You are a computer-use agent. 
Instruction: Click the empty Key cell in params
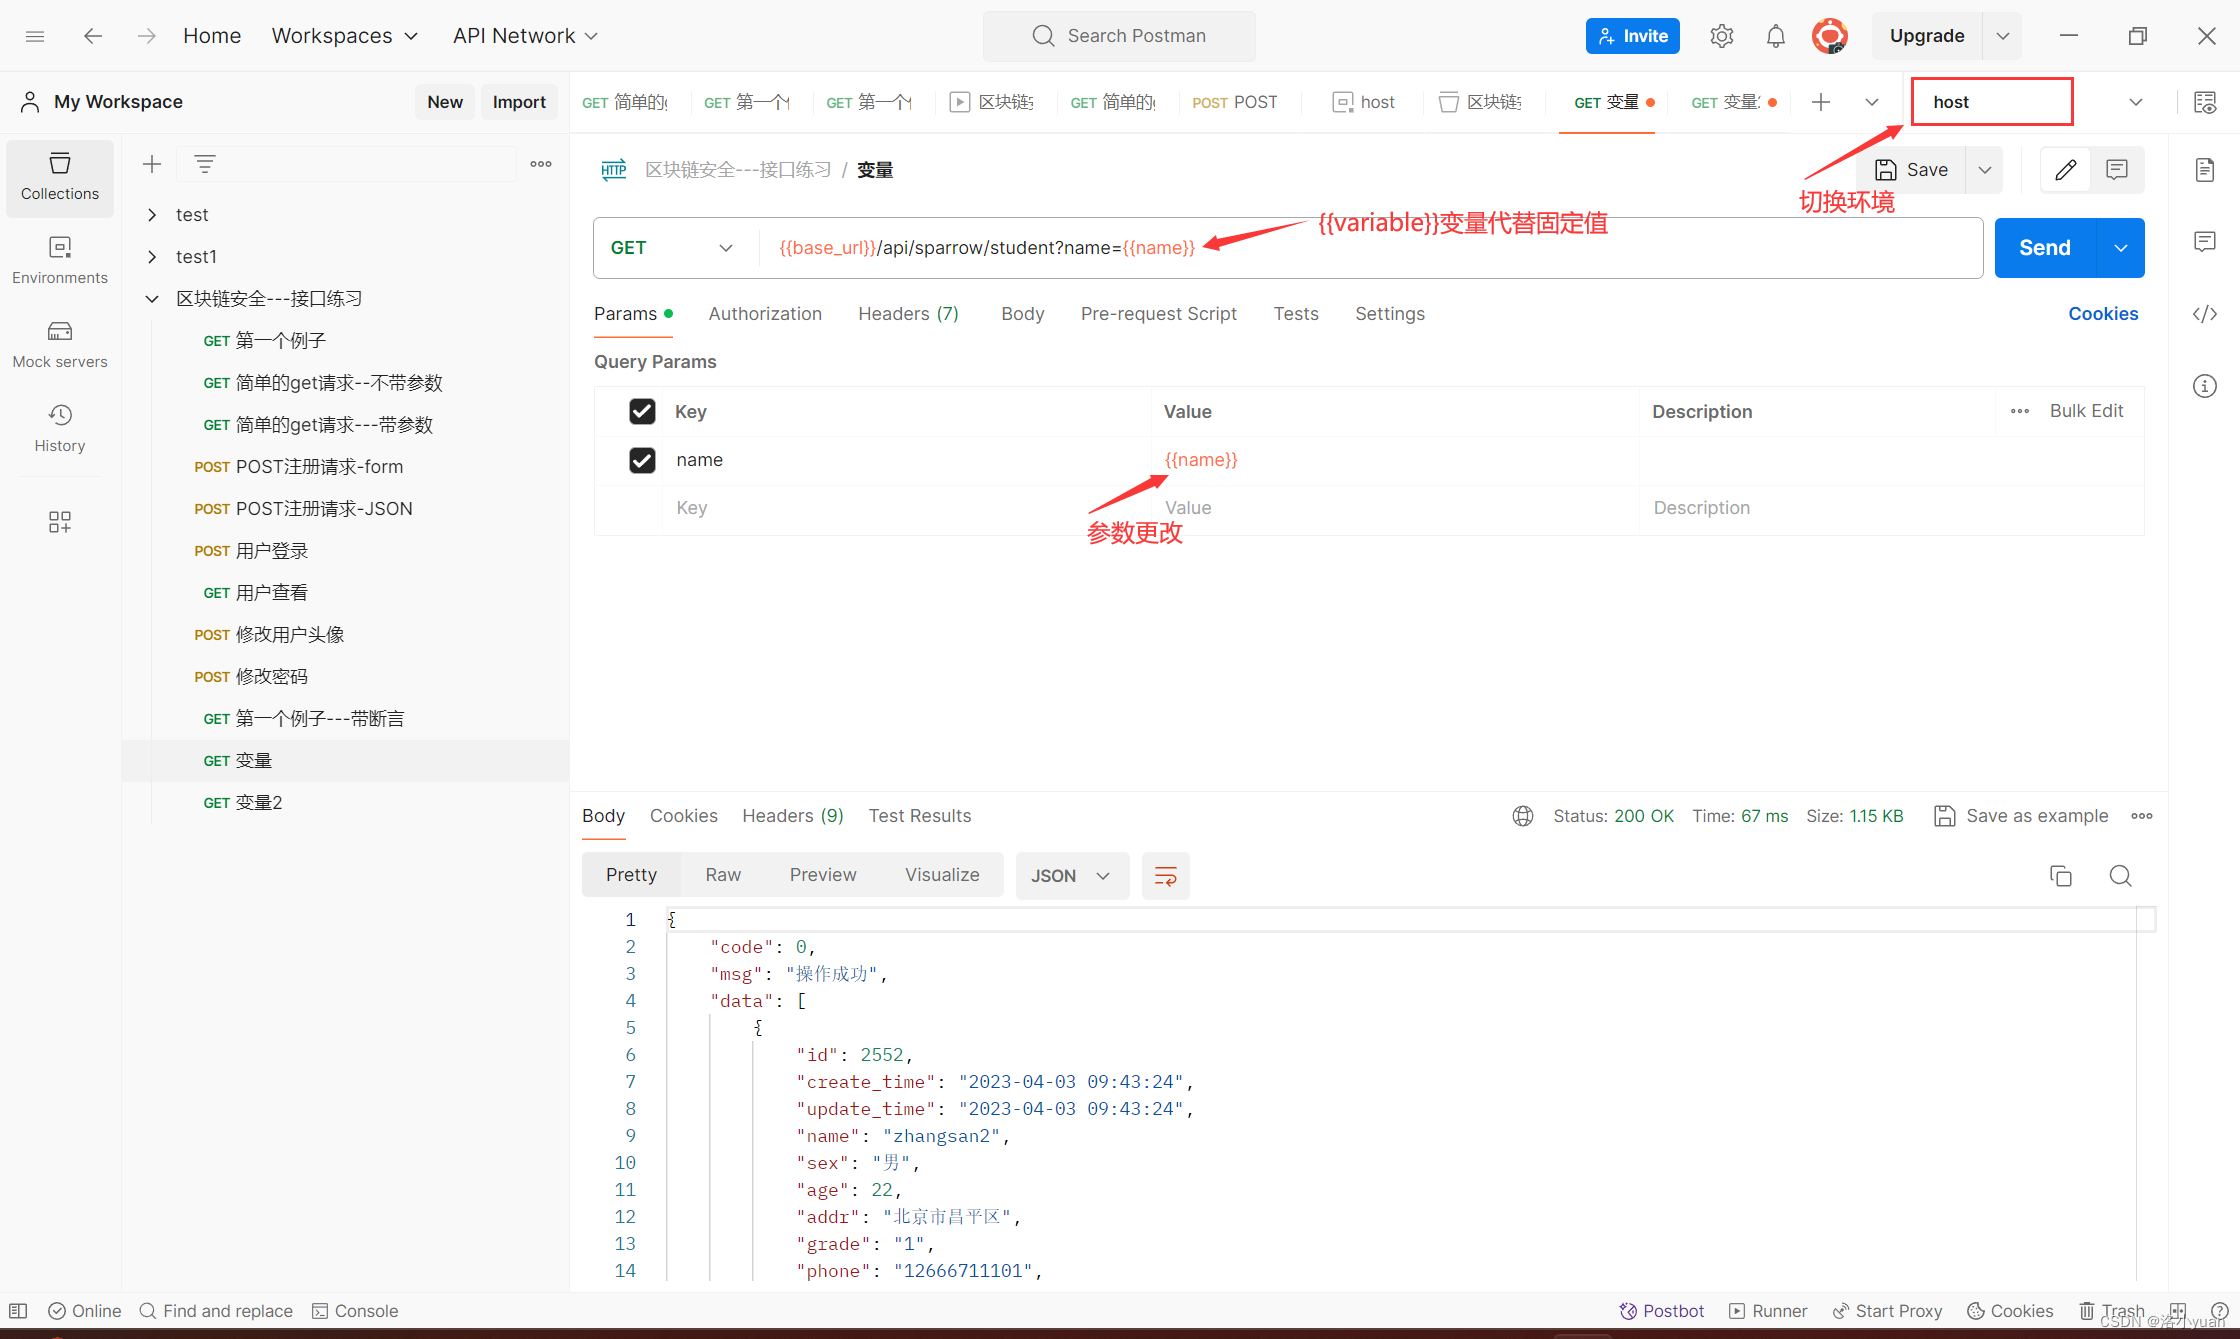tap(905, 508)
